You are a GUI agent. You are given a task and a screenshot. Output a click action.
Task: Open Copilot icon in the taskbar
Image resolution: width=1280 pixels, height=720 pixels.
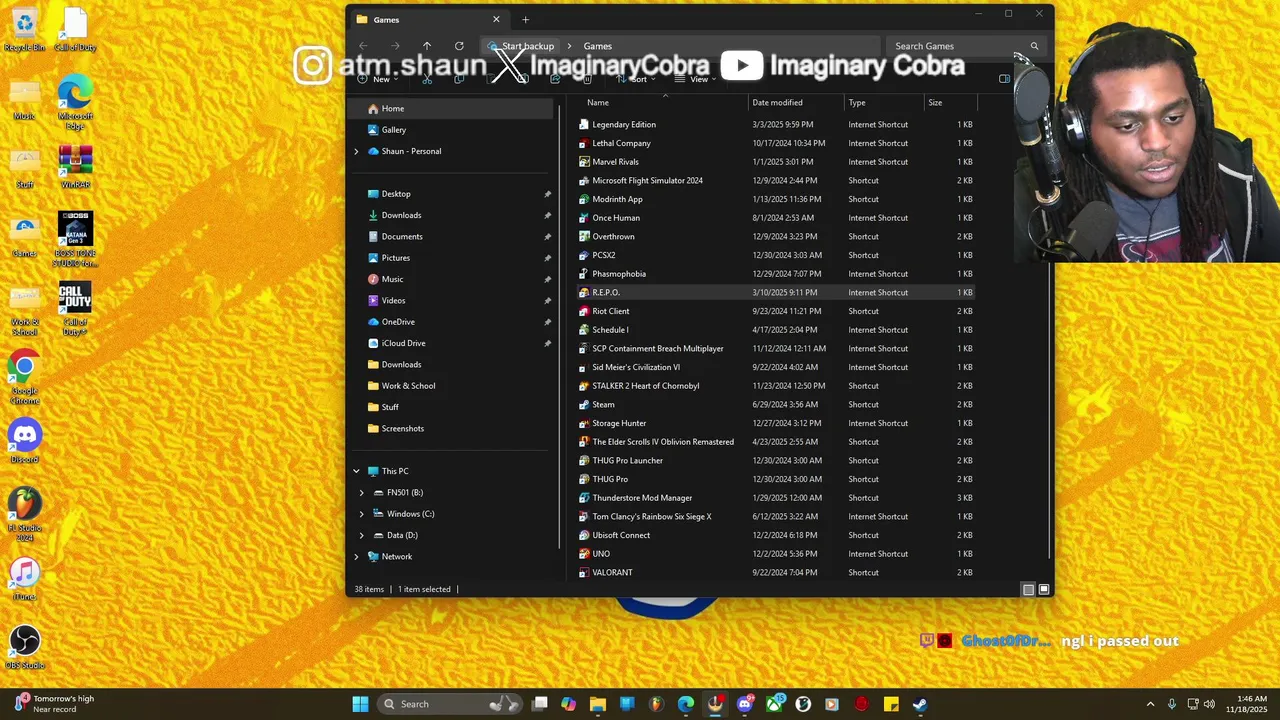(x=568, y=704)
